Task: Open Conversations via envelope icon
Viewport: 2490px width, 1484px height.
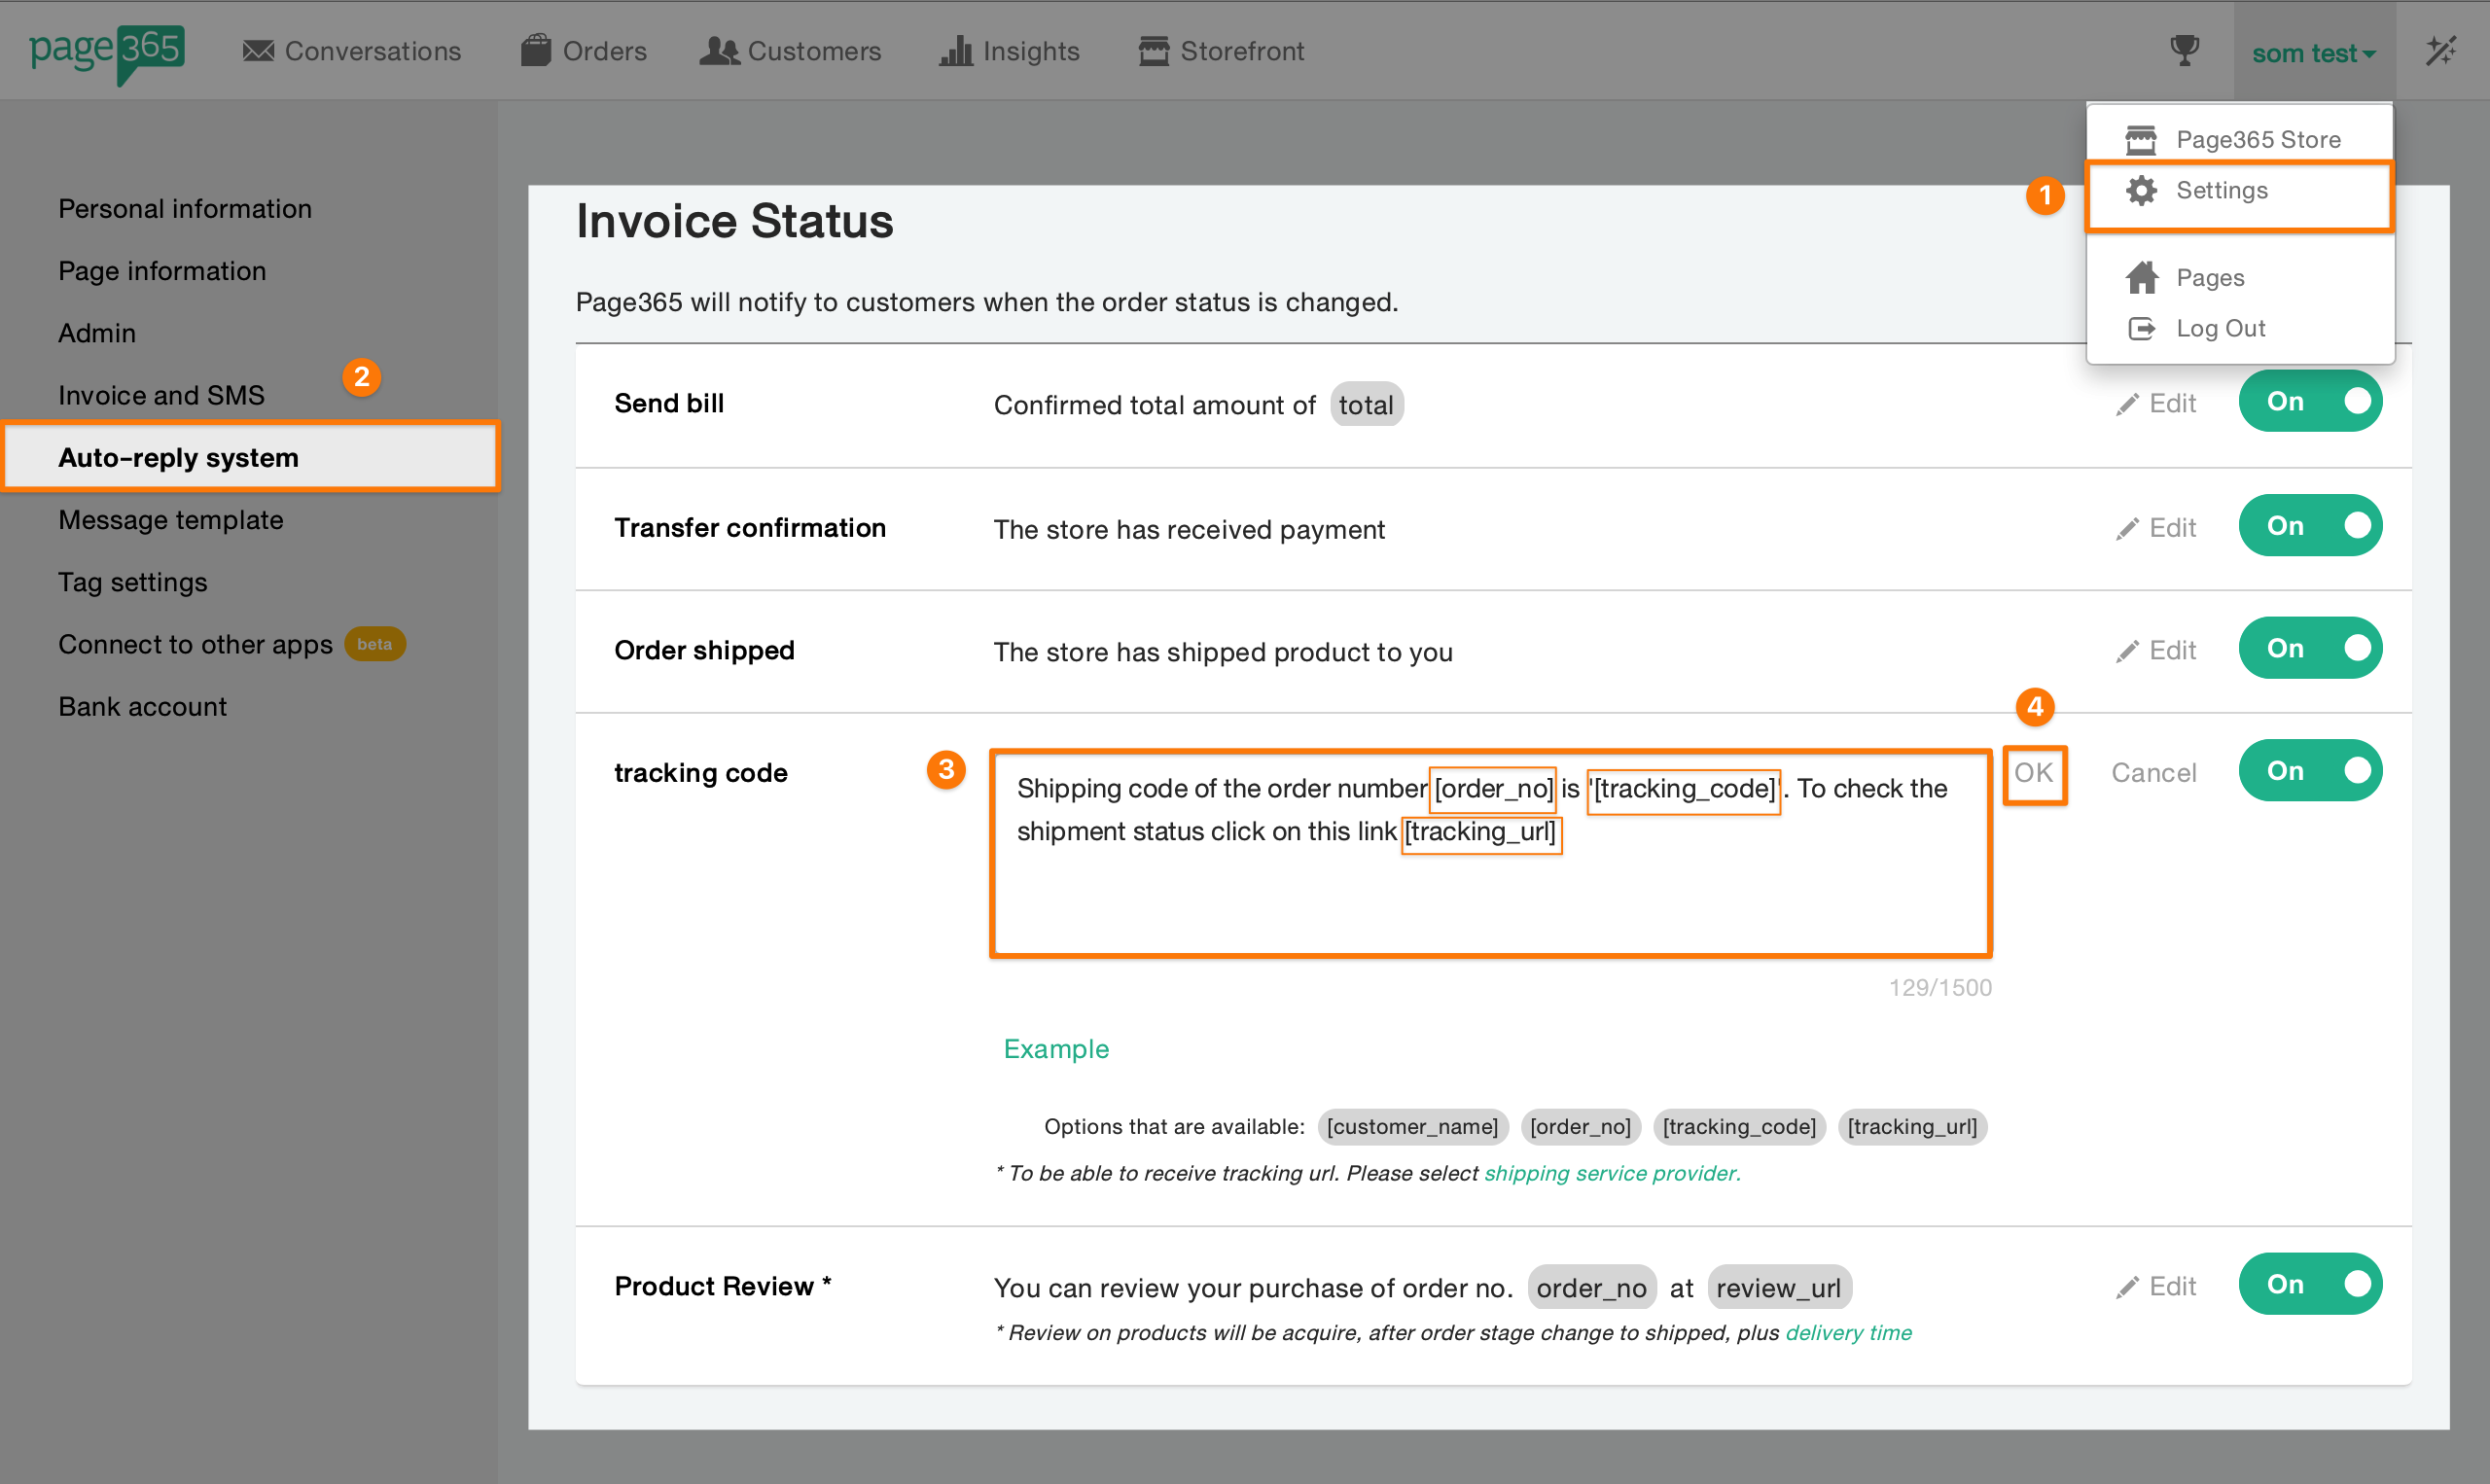Action: pos(258,51)
